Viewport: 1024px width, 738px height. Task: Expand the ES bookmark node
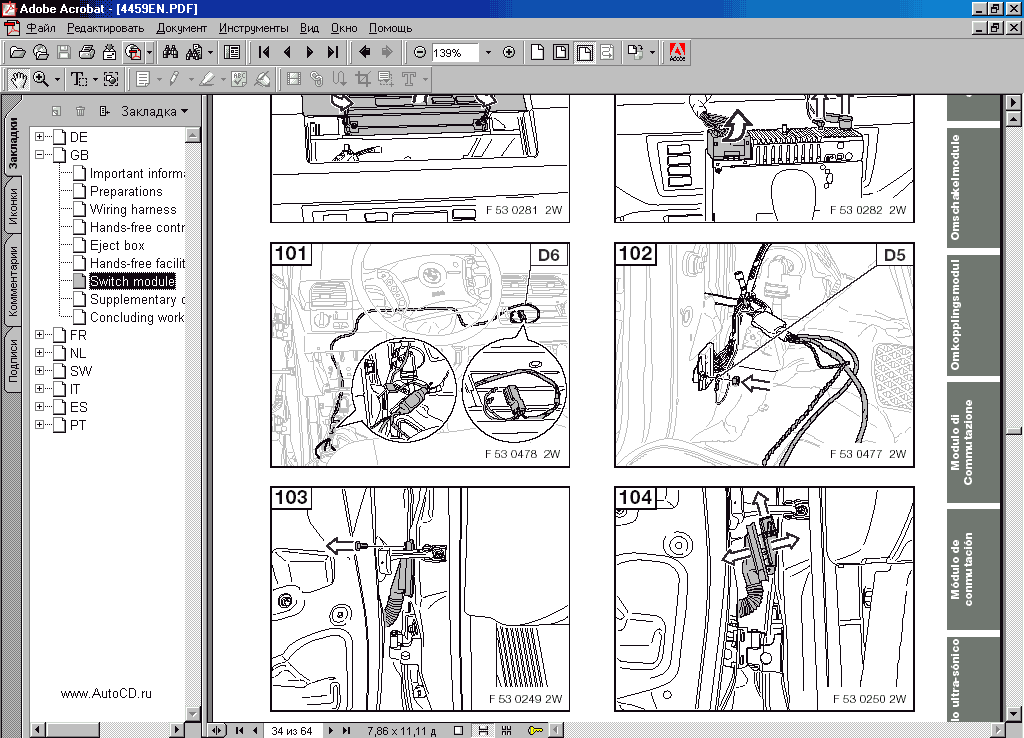click(39, 406)
